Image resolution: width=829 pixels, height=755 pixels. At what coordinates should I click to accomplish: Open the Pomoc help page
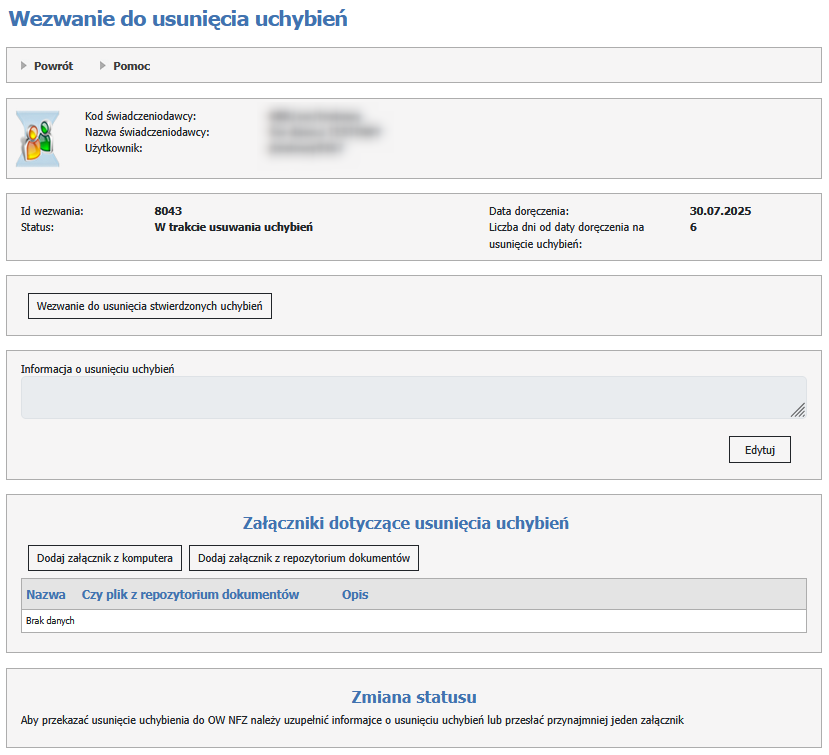click(131, 66)
